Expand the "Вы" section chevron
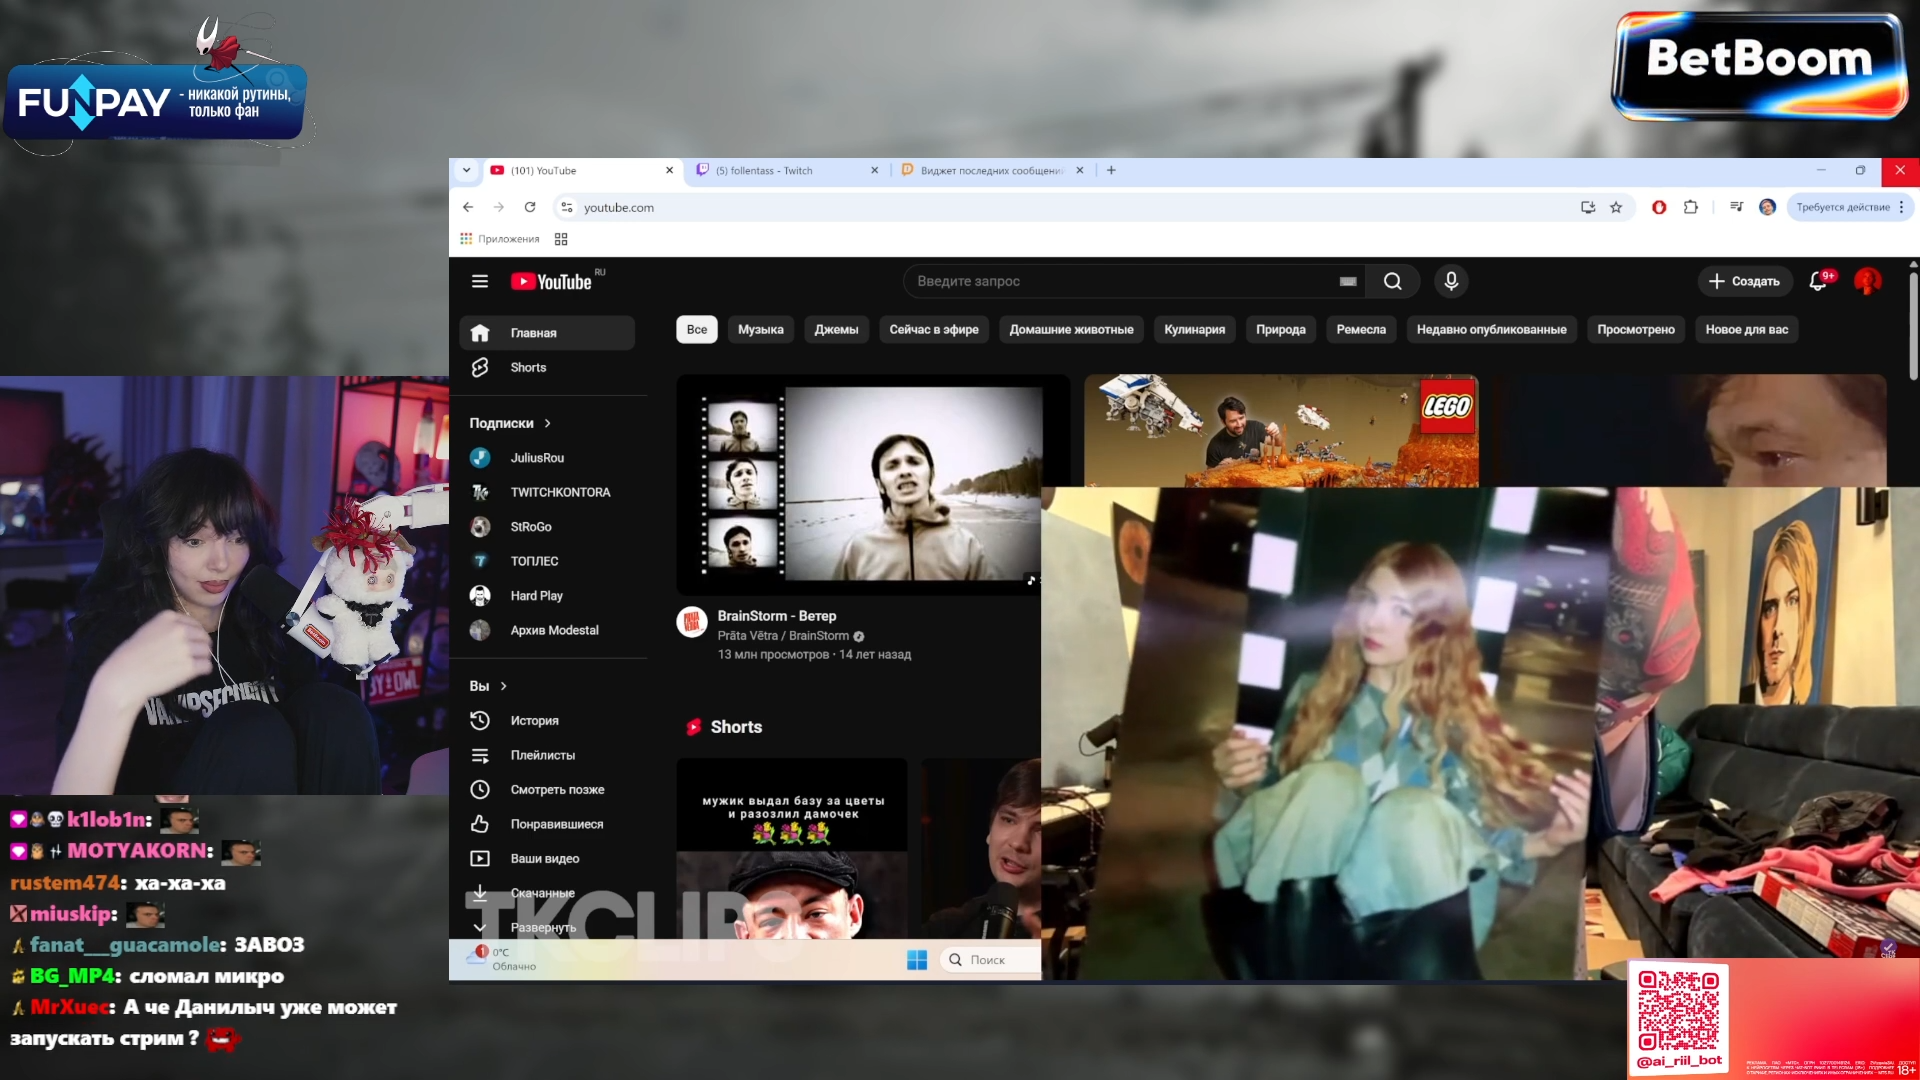Viewport: 1920px width, 1080px height. click(504, 687)
